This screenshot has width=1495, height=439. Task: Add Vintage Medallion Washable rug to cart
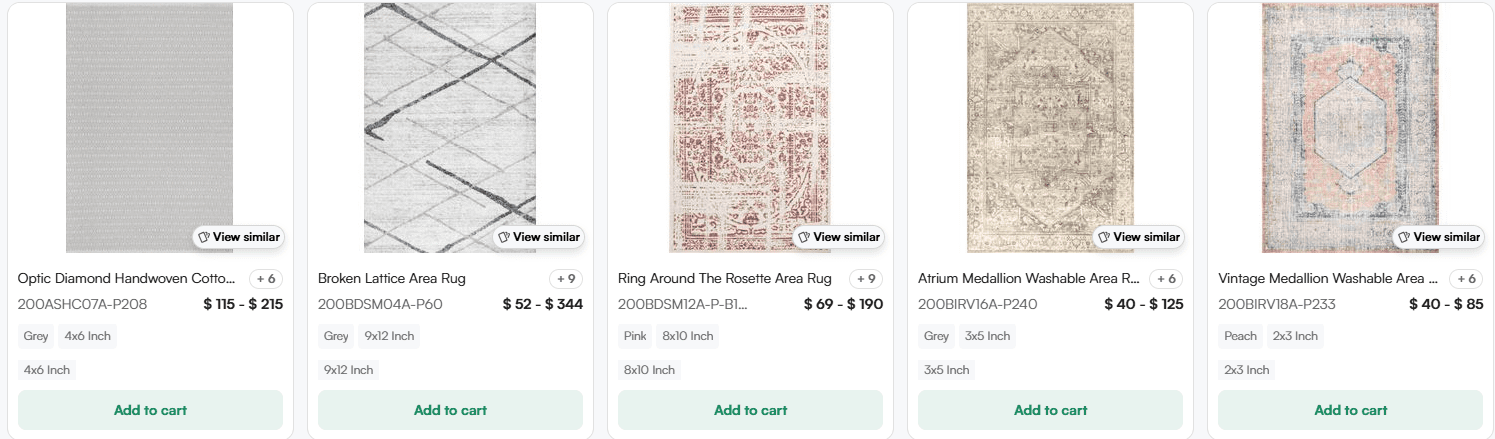click(1350, 410)
